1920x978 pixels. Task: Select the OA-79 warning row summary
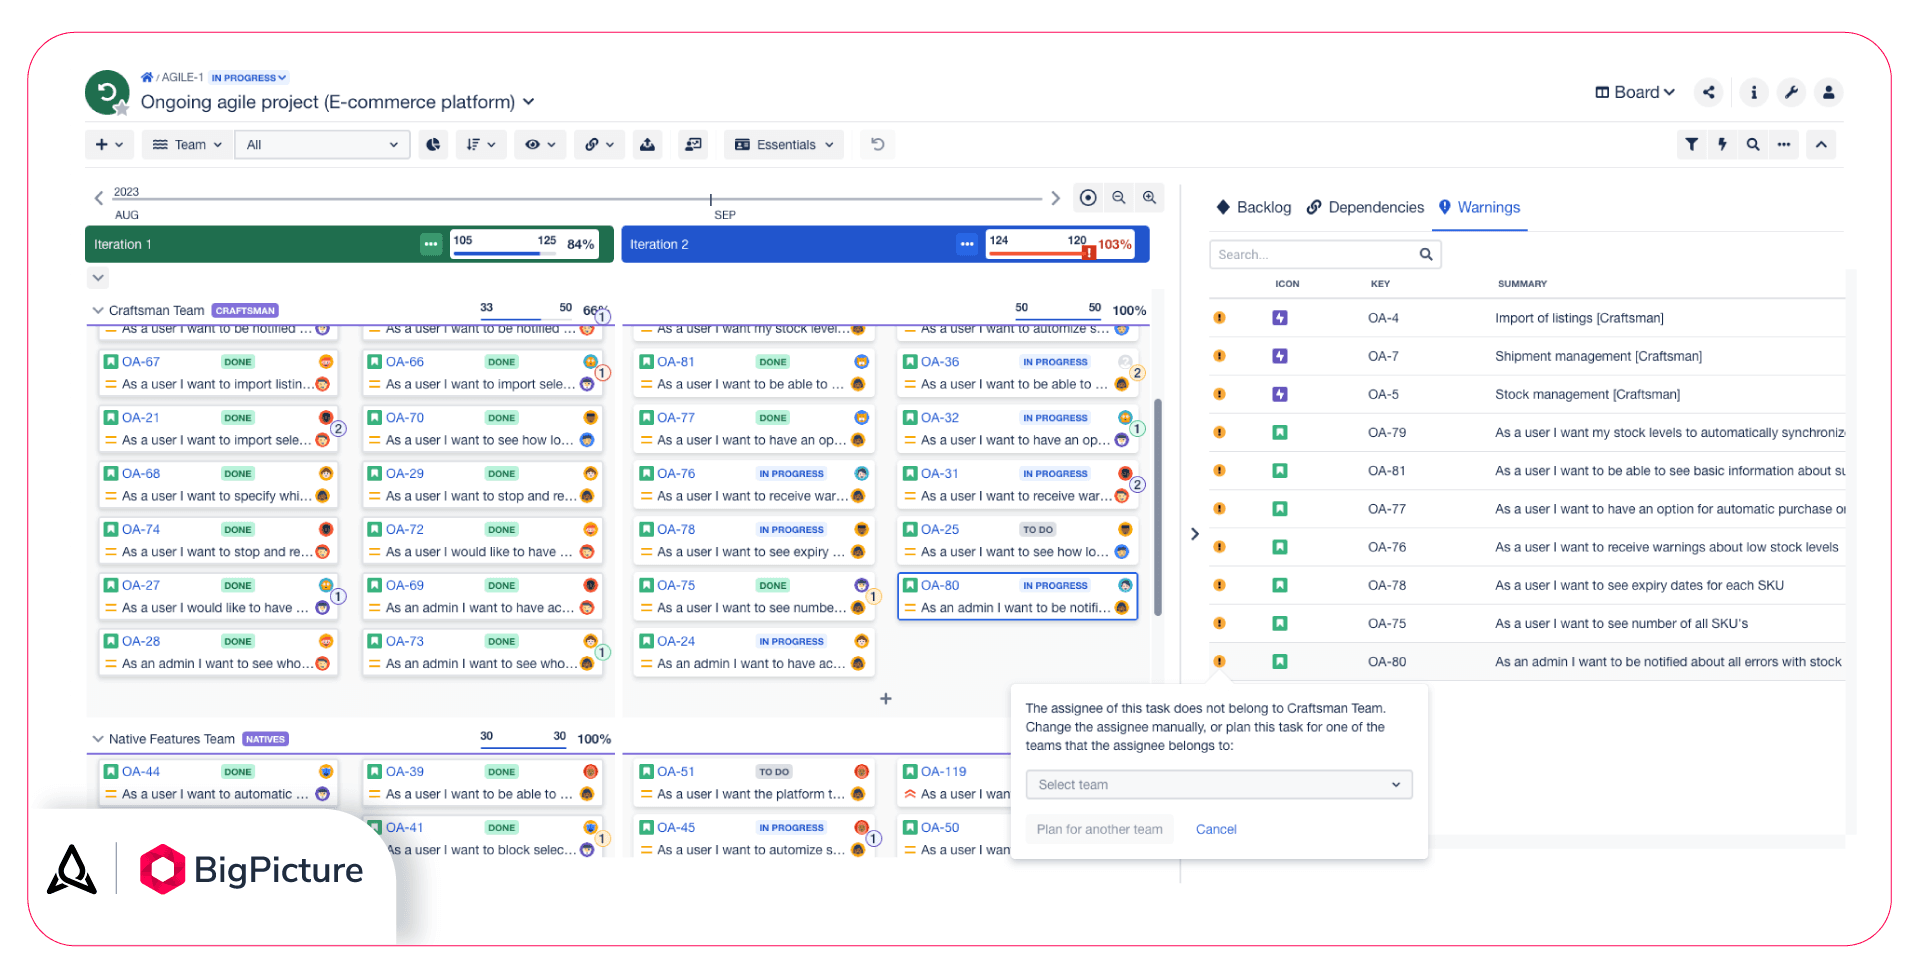[1669, 433]
